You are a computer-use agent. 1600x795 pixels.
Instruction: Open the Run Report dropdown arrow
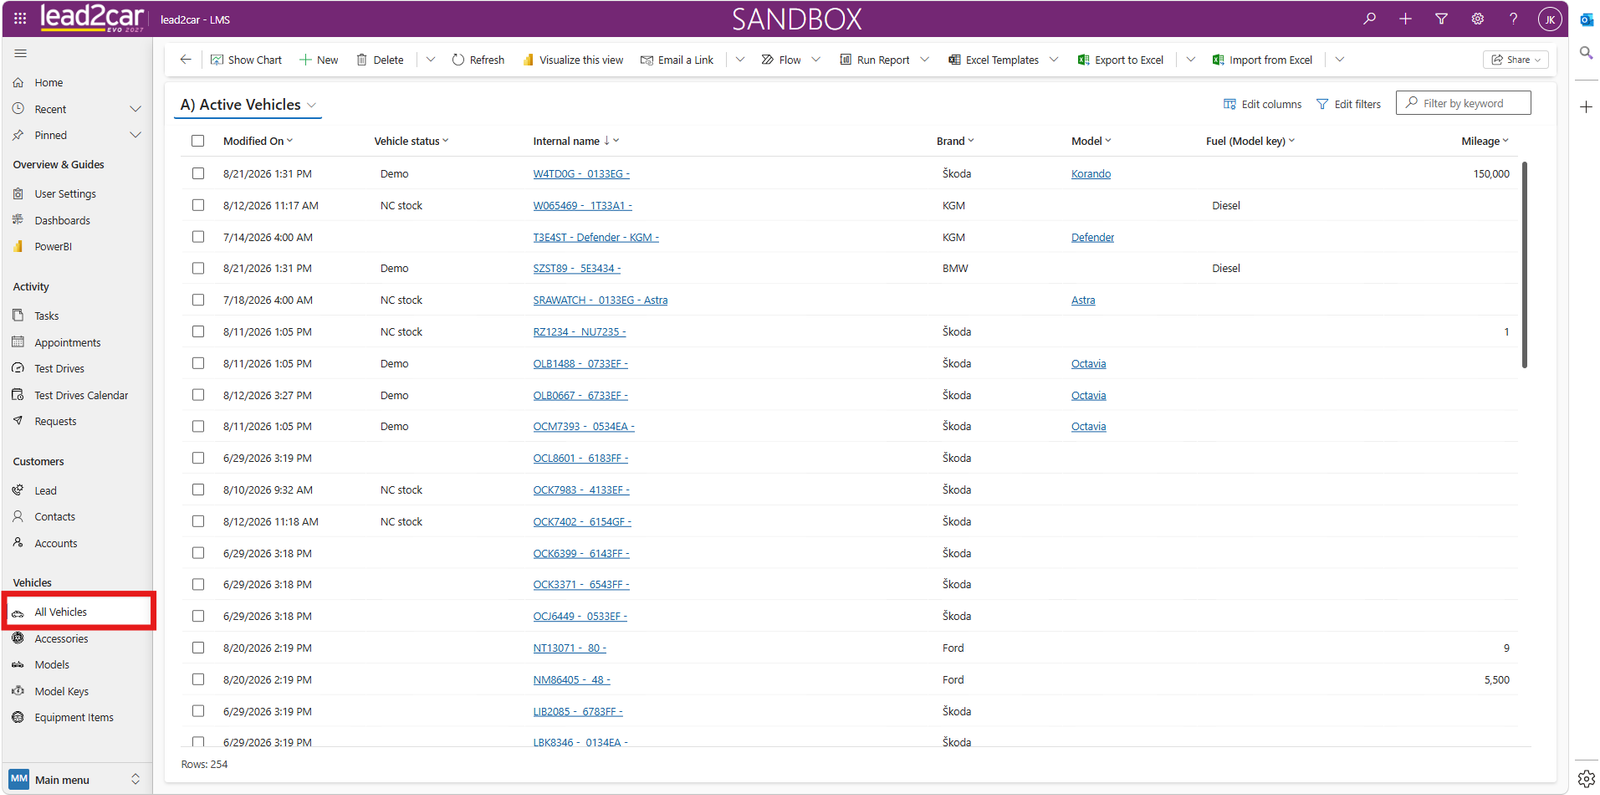point(924,60)
